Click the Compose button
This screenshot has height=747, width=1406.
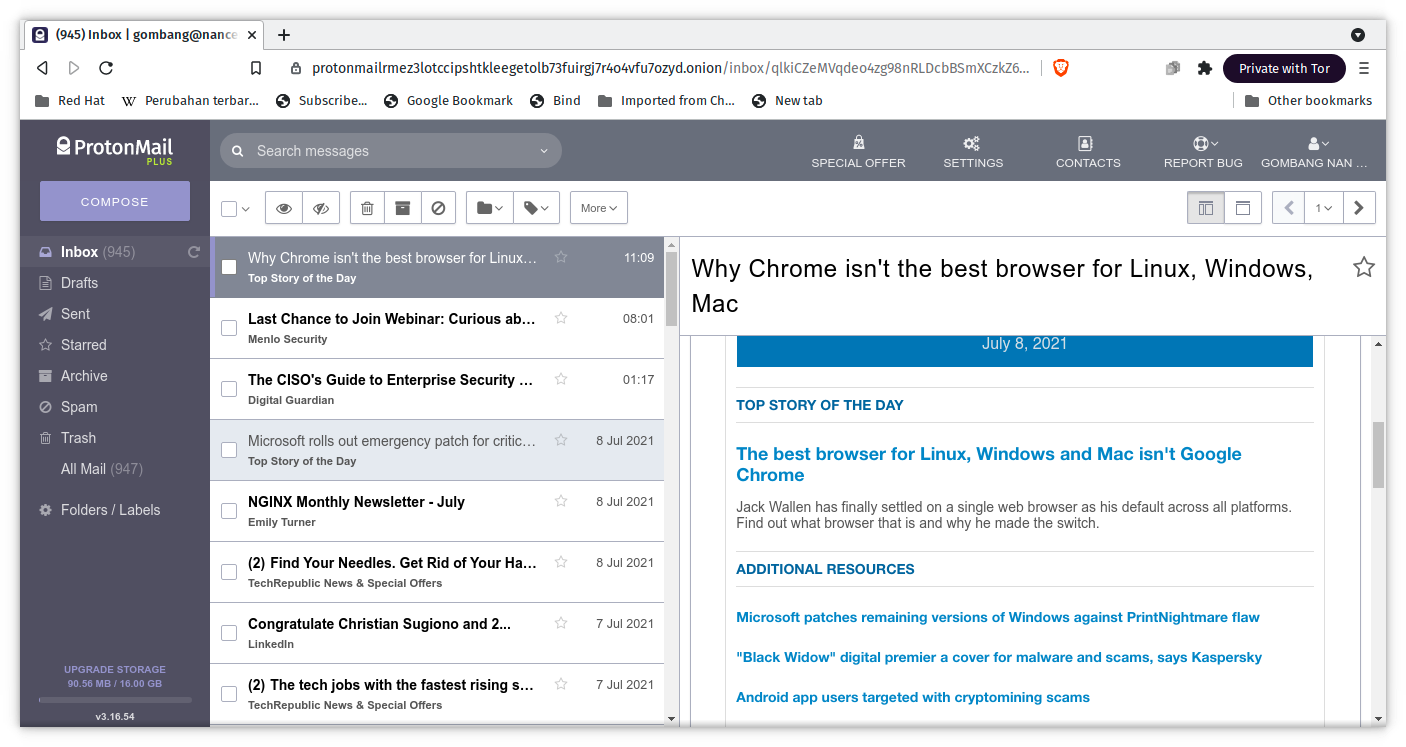pyautogui.click(x=115, y=201)
